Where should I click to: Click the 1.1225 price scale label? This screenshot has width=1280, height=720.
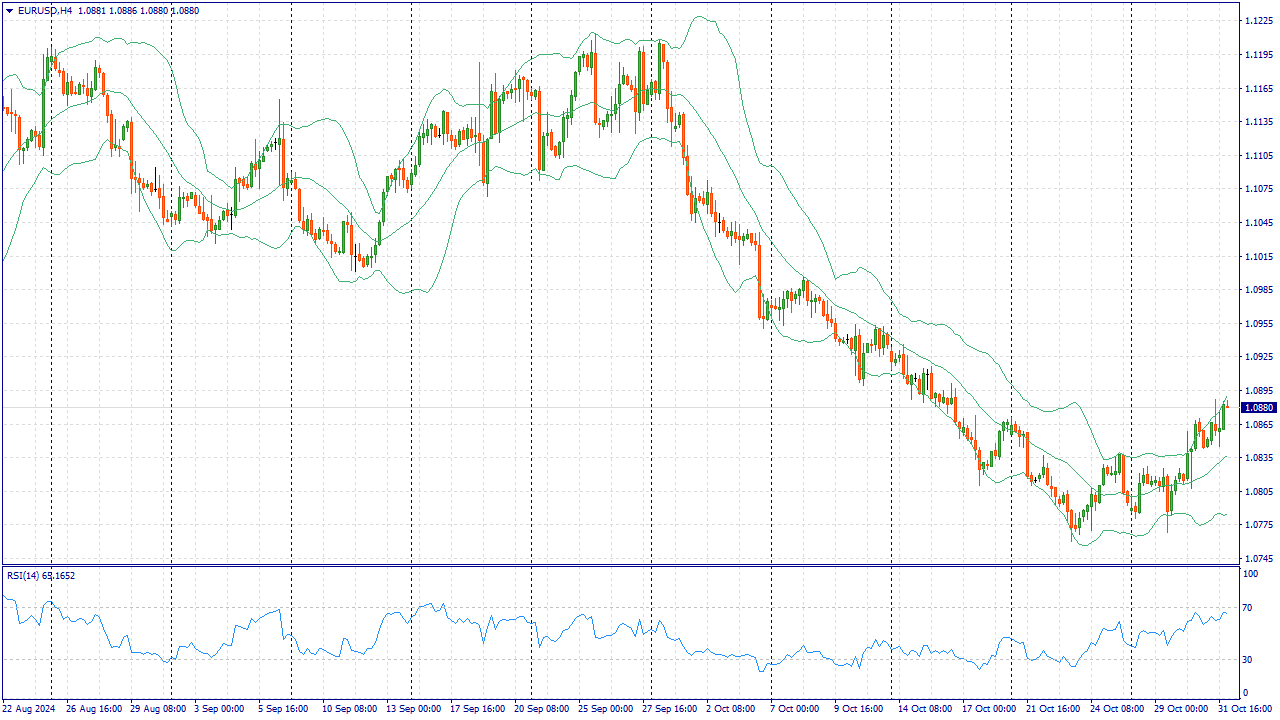(1258, 21)
